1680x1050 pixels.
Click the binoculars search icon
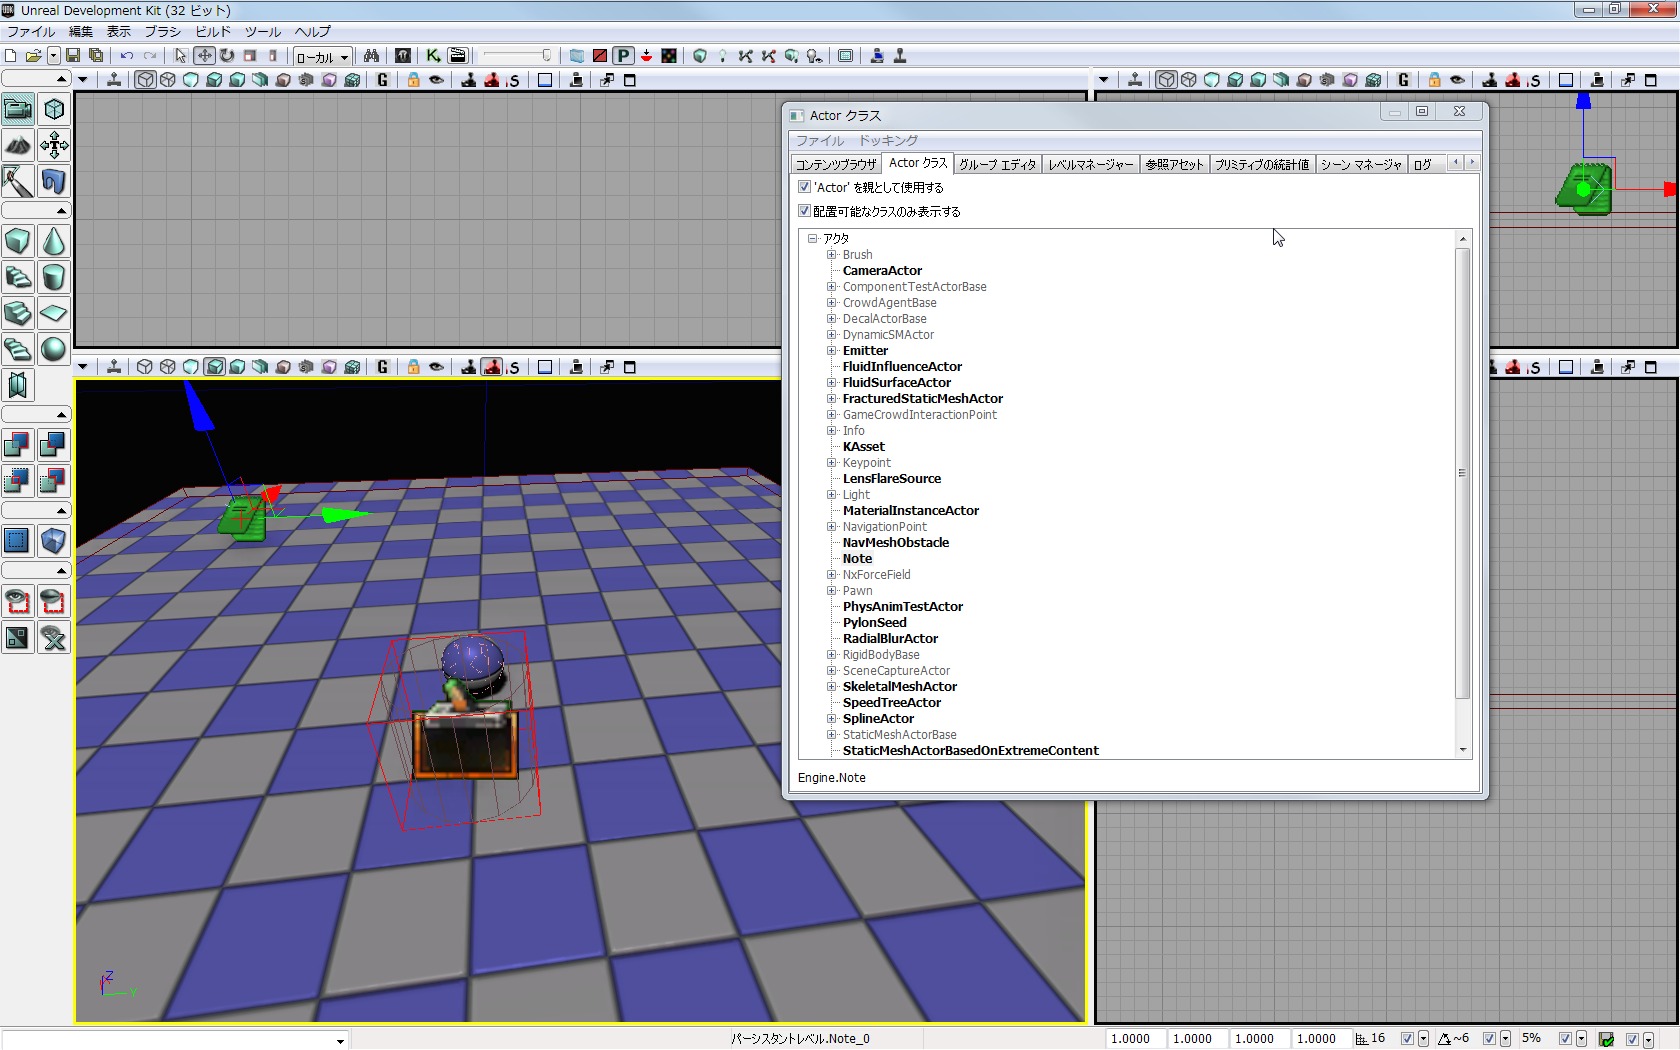click(371, 56)
